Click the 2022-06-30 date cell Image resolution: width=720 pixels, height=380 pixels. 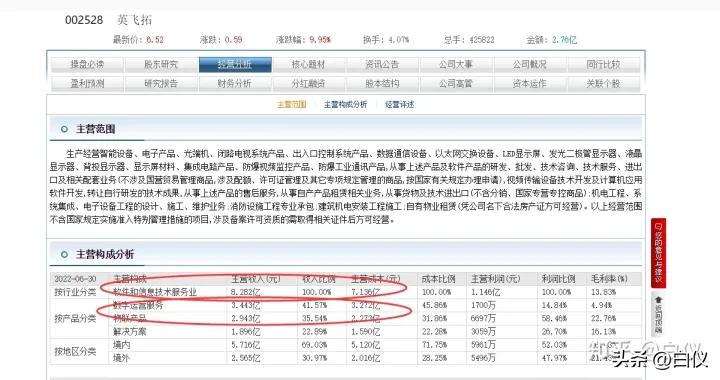75,279
